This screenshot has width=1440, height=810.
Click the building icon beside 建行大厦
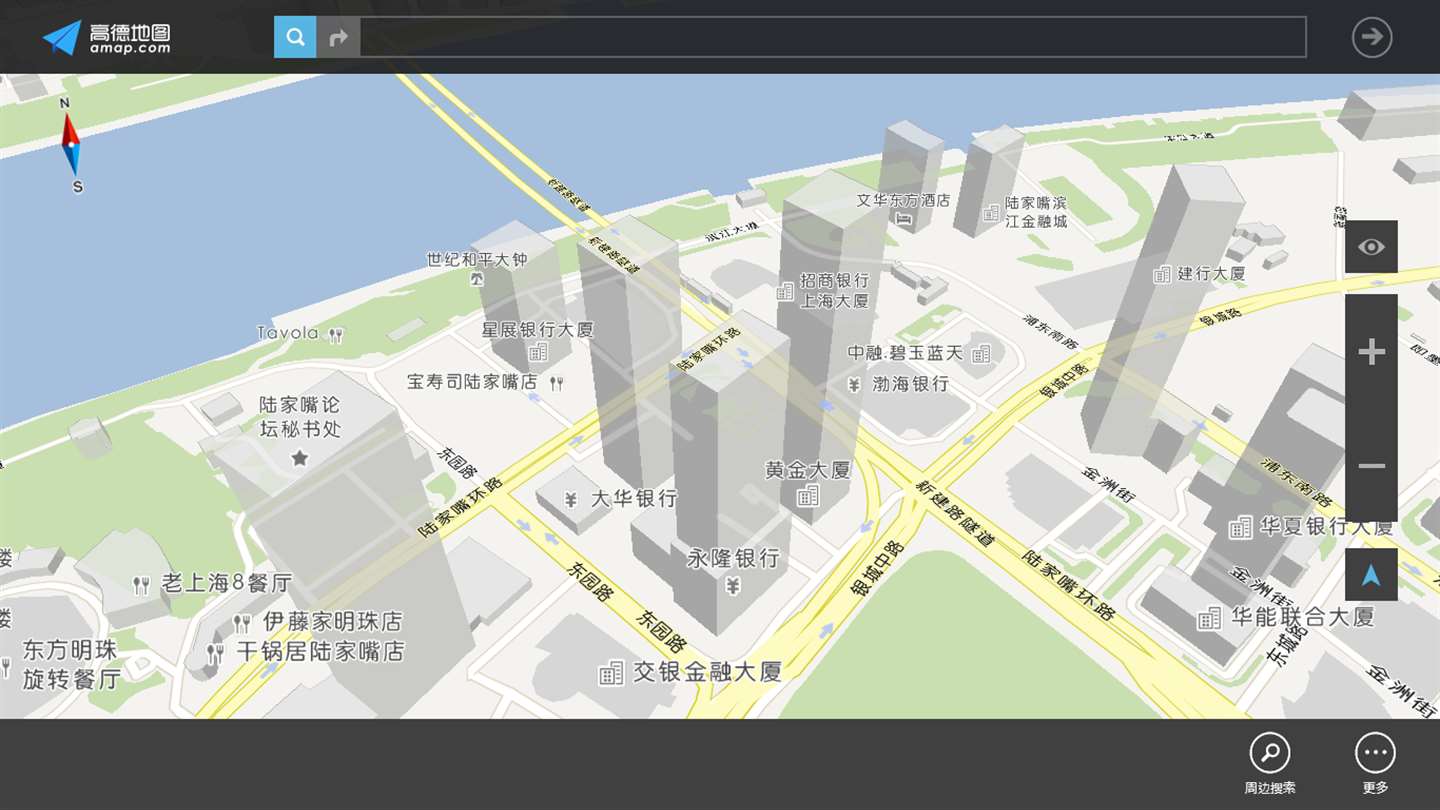tap(1162, 273)
